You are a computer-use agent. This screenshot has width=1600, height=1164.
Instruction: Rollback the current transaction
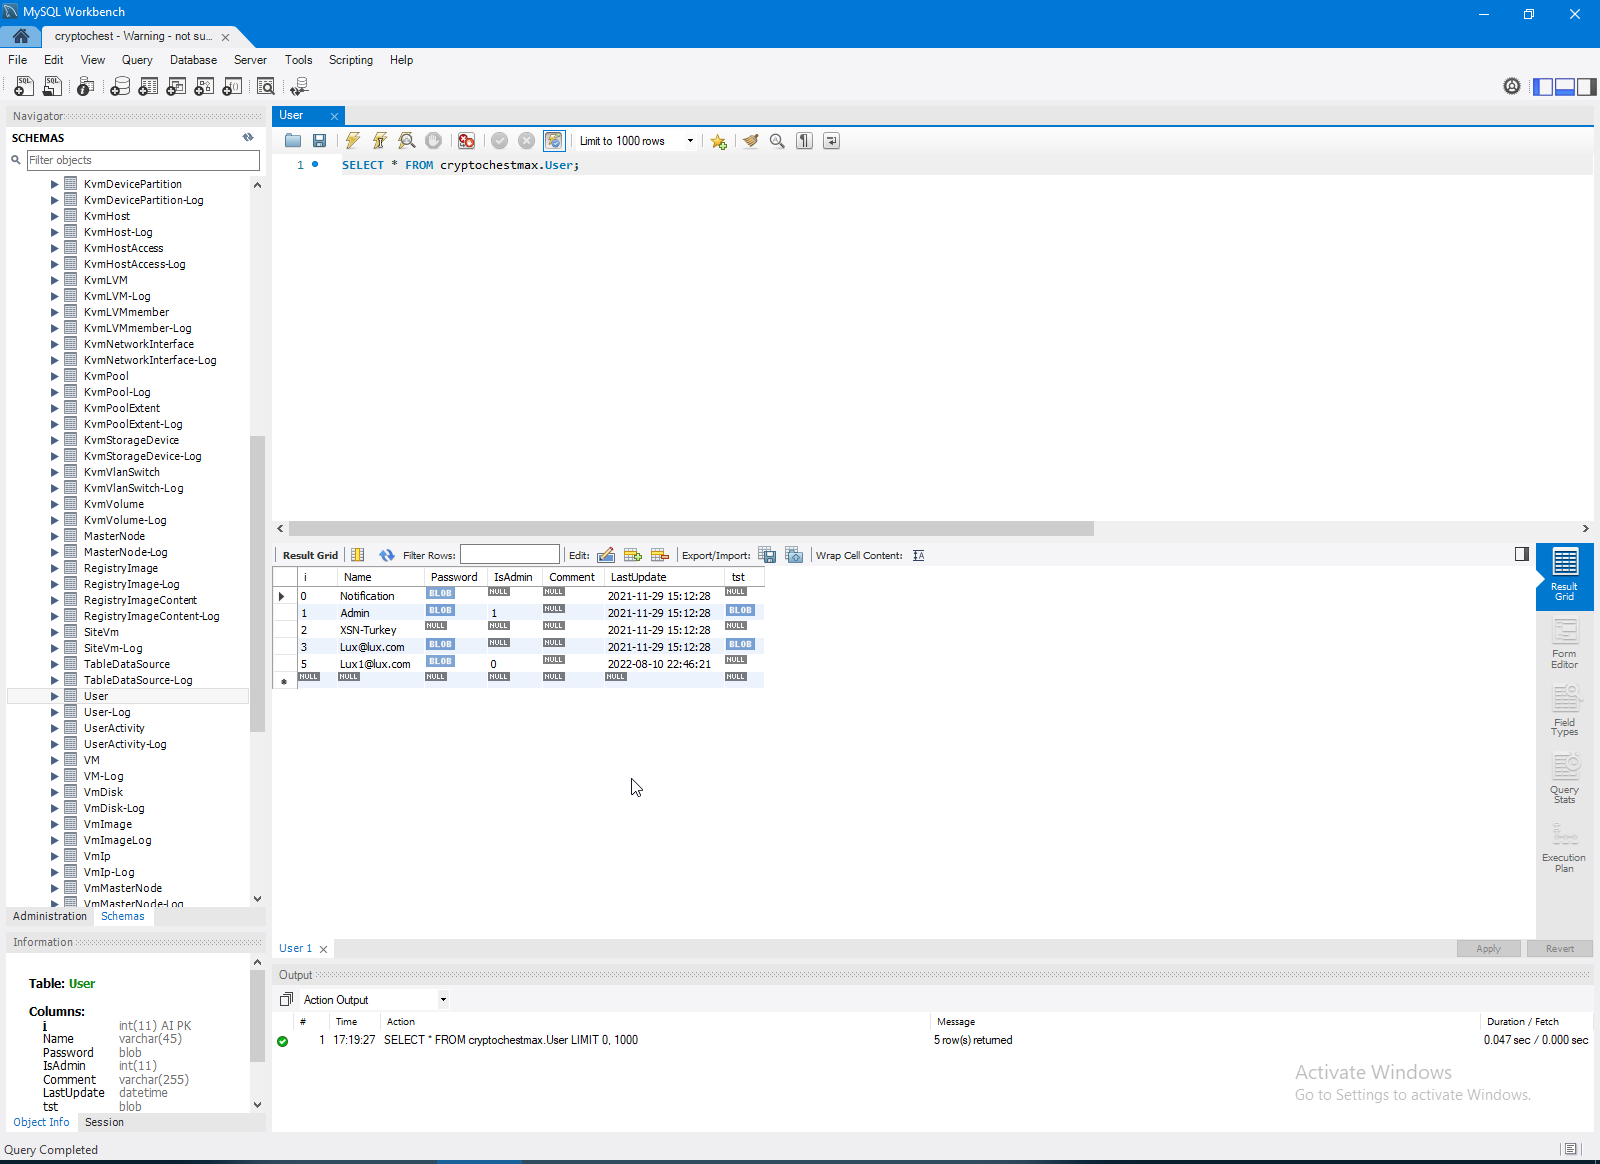coord(527,141)
